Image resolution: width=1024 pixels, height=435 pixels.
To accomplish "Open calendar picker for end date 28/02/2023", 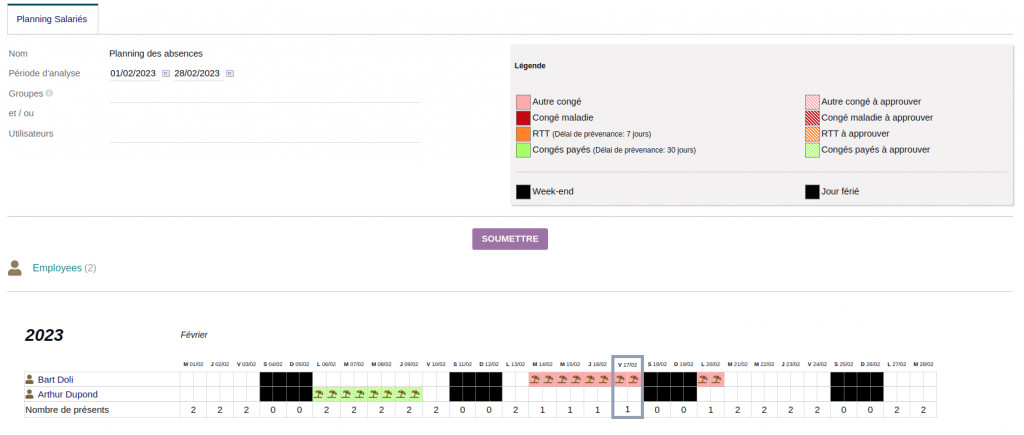I will pos(230,74).
